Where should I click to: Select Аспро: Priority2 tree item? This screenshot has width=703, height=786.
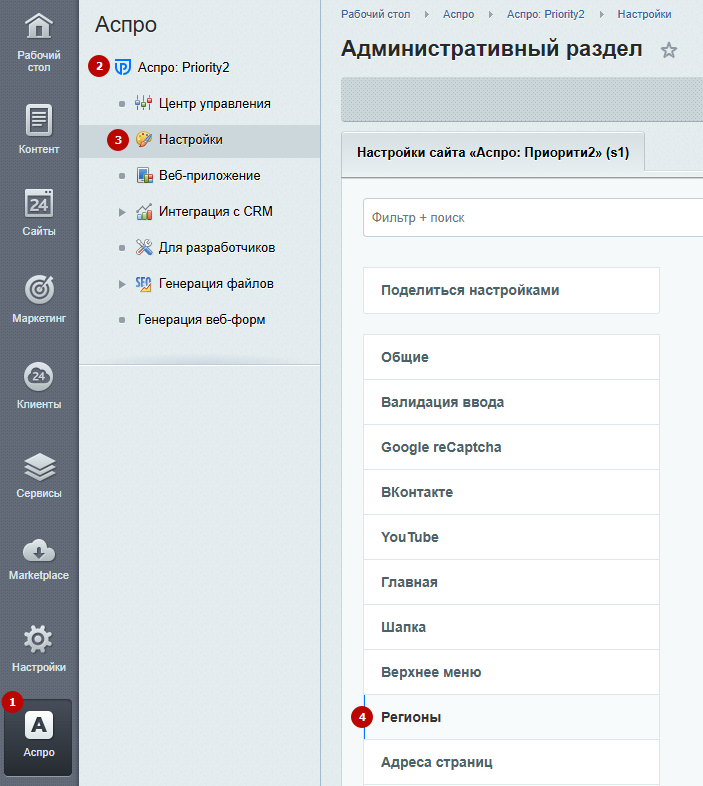(184, 67)
